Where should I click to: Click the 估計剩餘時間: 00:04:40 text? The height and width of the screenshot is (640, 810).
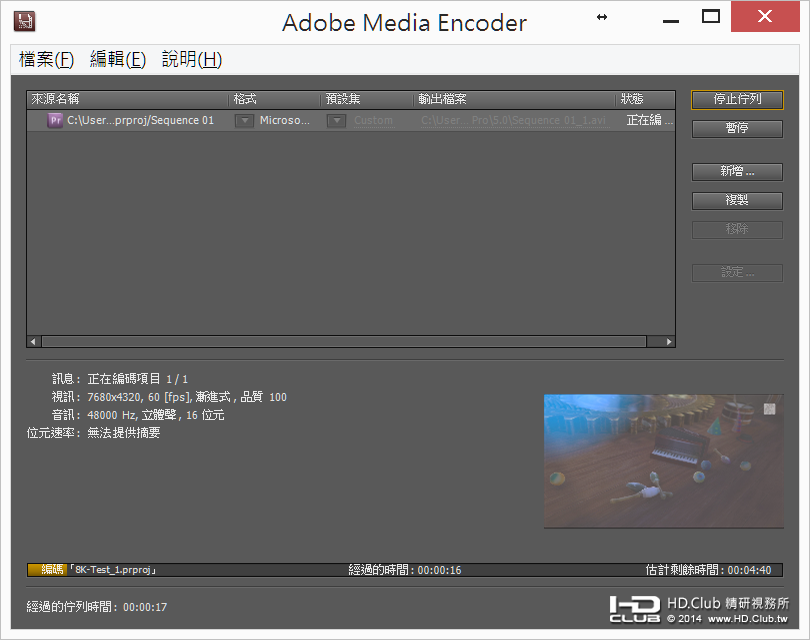pos(708,570)
